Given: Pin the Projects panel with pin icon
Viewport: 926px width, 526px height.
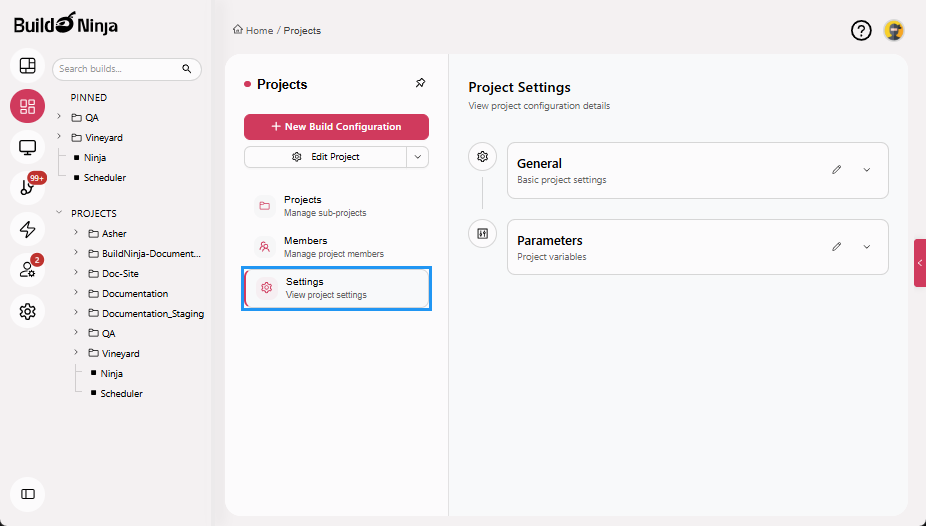Looking at the screenshot, I should pos(420,83).
